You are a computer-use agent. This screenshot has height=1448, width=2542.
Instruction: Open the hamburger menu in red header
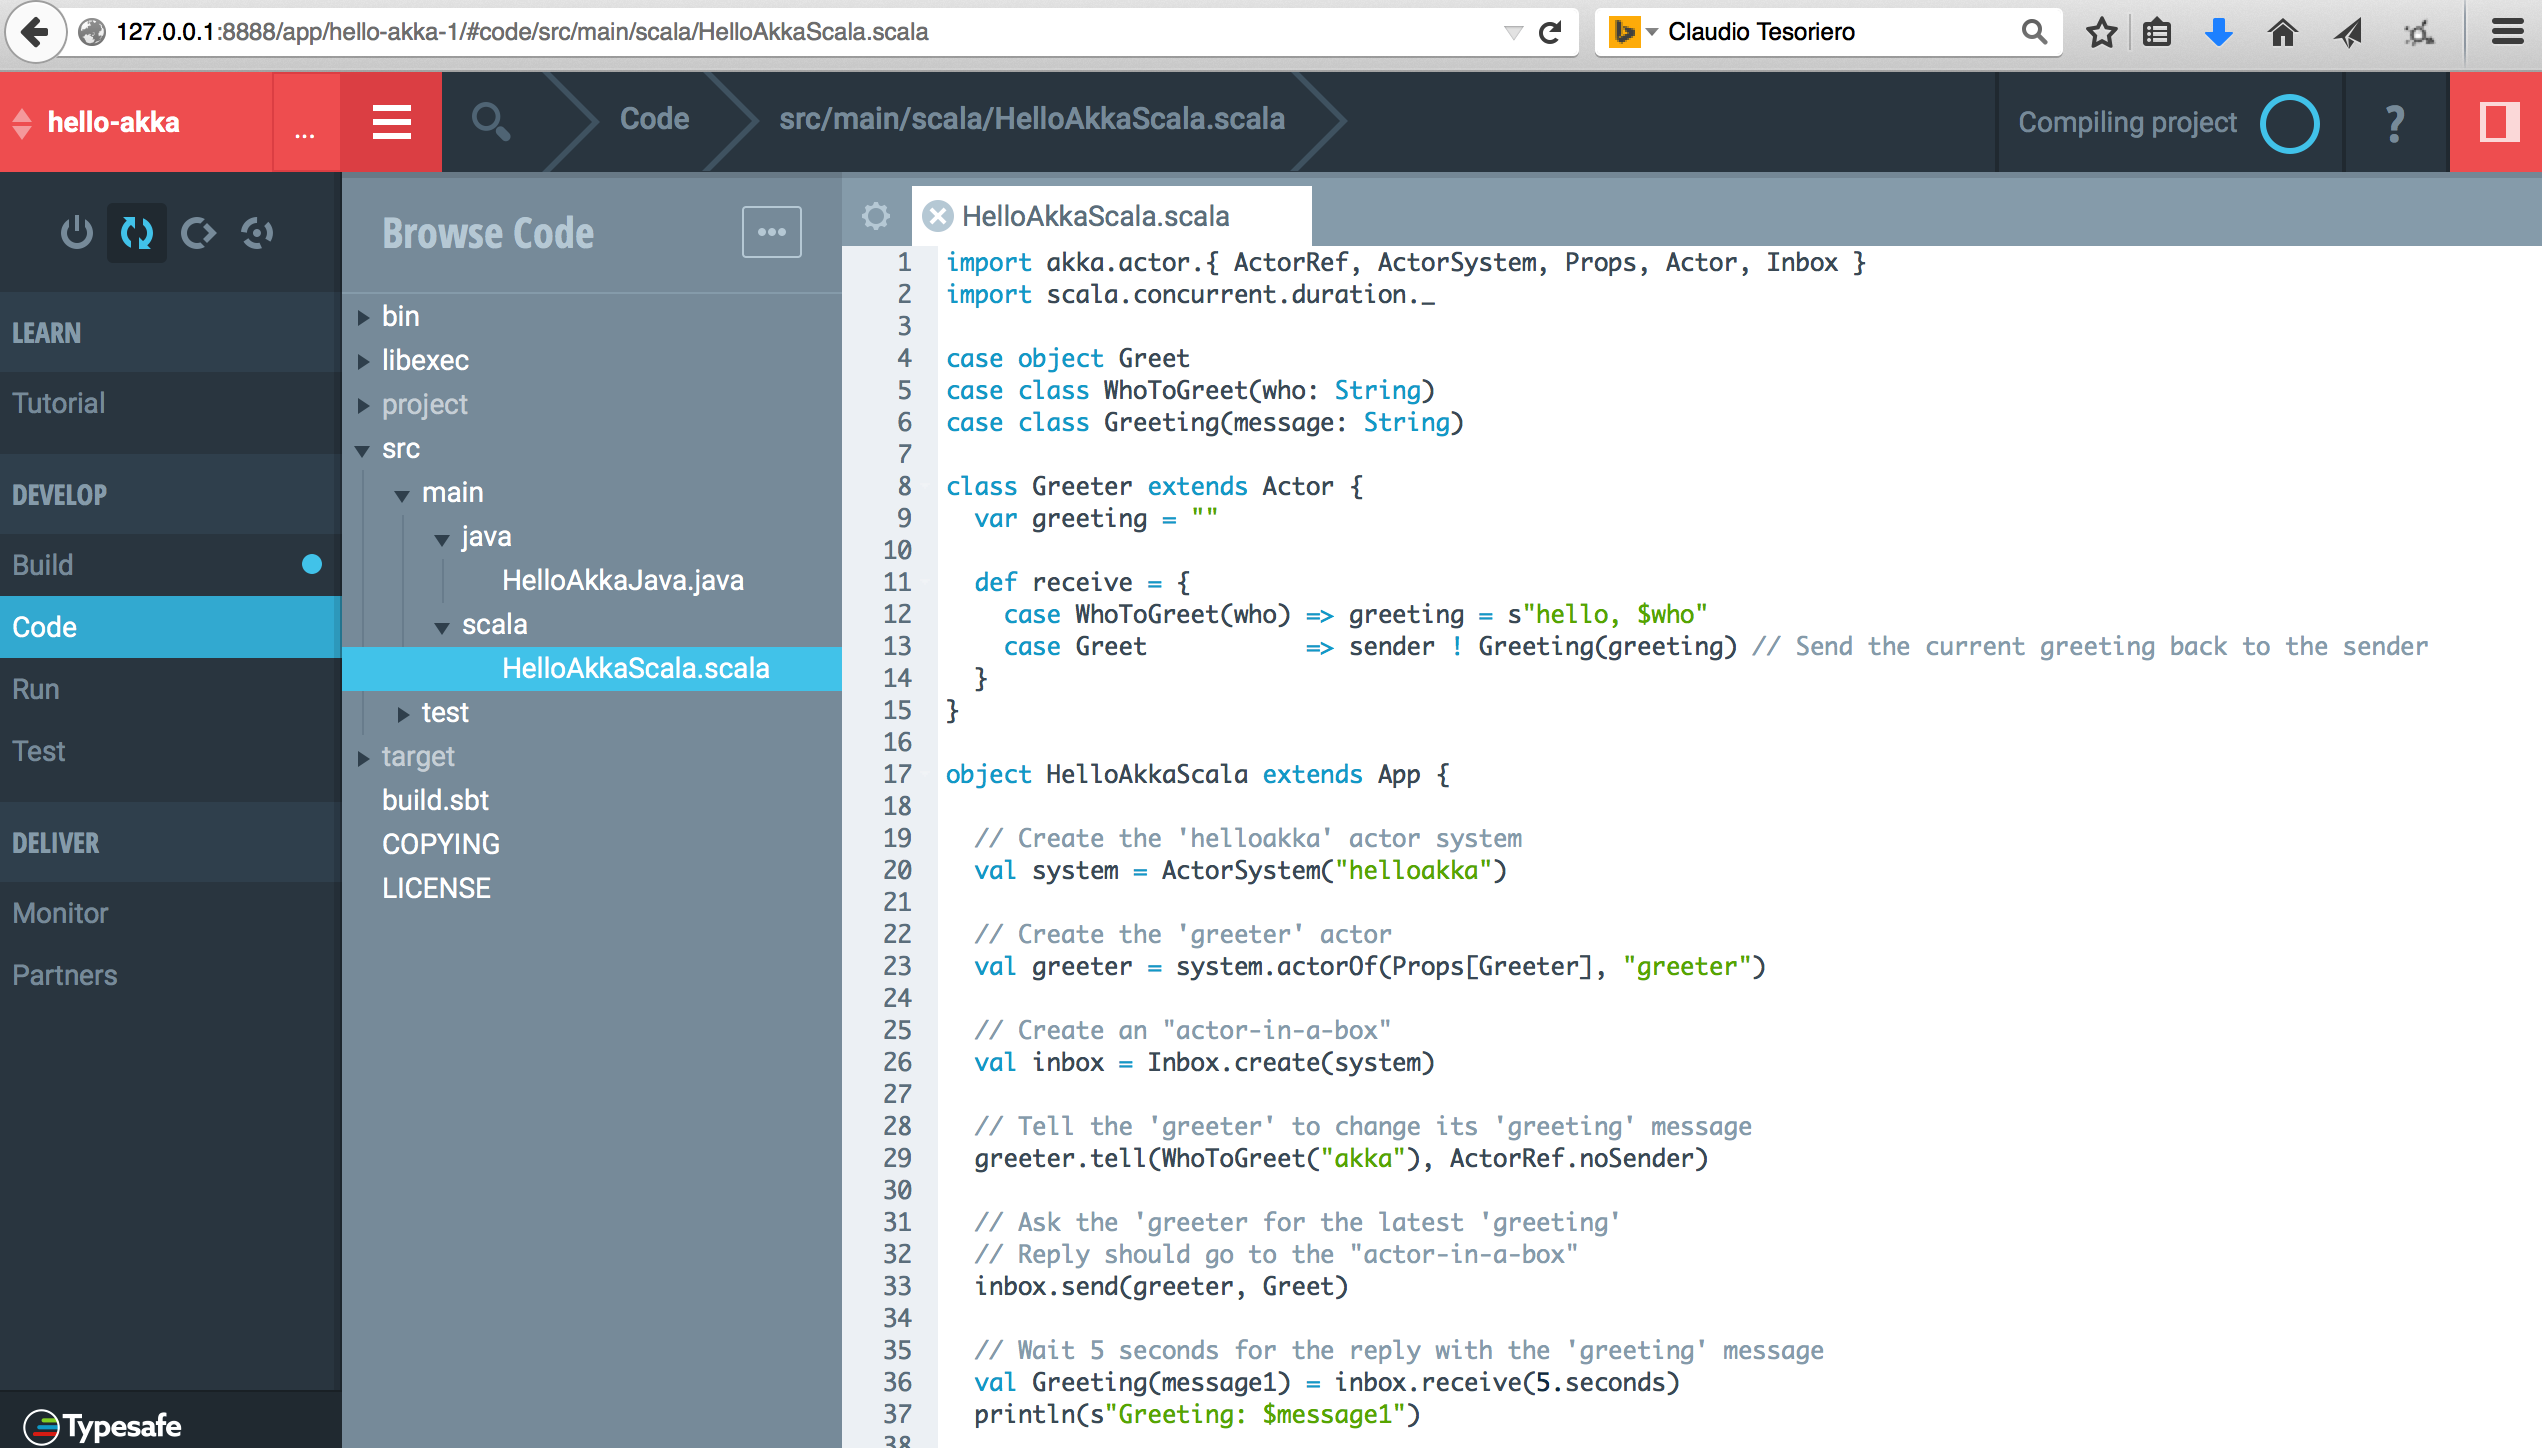click(x=391, y=122)
